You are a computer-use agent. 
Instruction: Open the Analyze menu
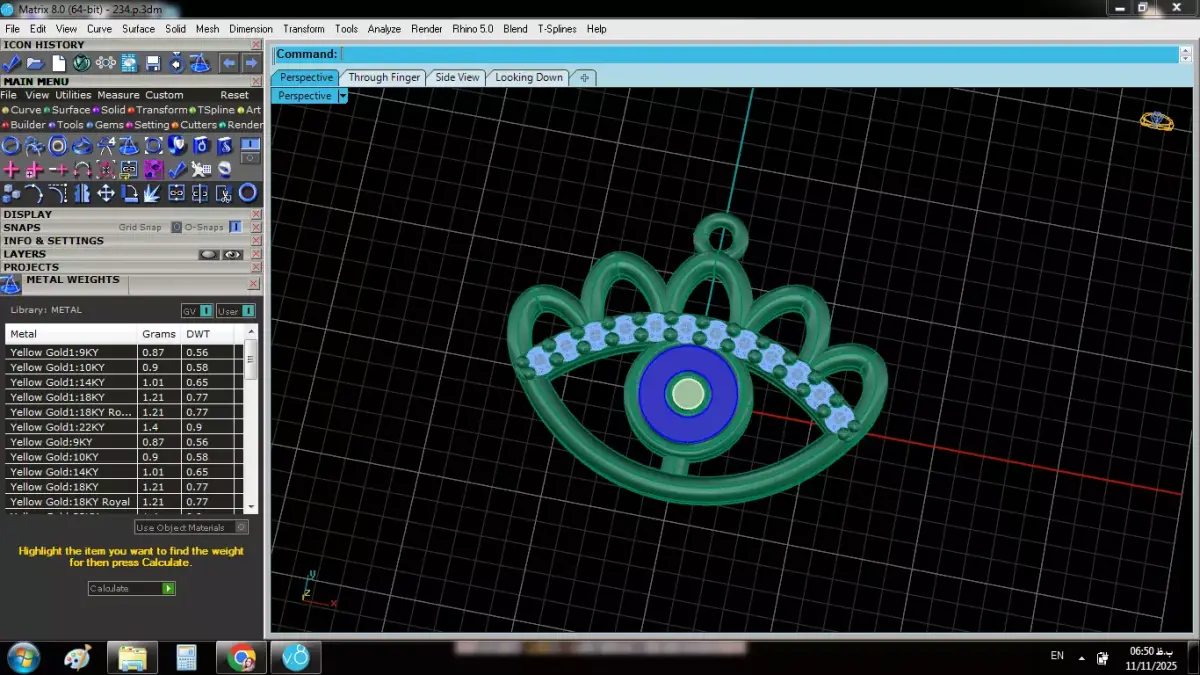384,29
